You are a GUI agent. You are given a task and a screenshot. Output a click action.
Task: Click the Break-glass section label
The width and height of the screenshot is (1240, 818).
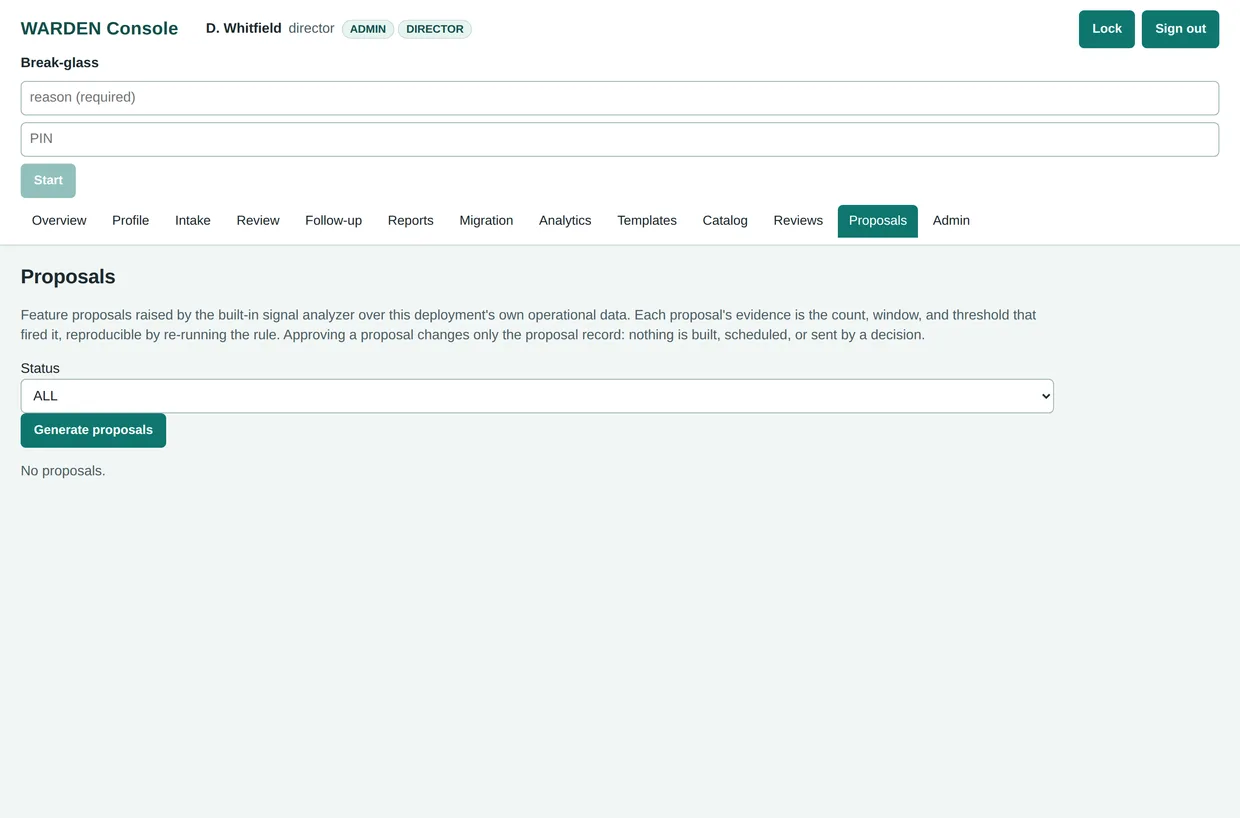[60, 63]
